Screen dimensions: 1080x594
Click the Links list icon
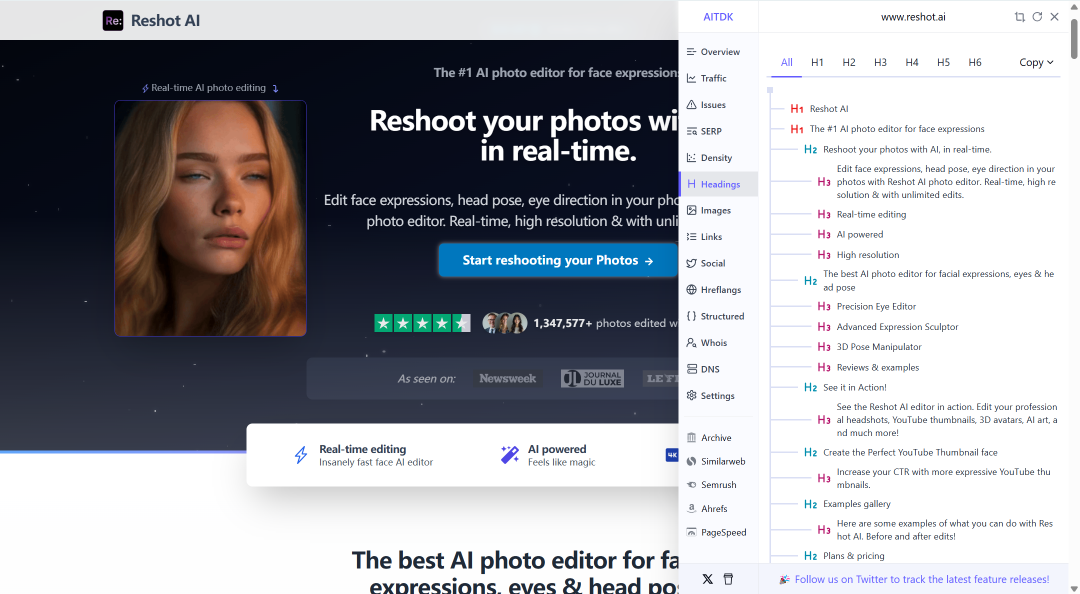(x=692, y=236)
